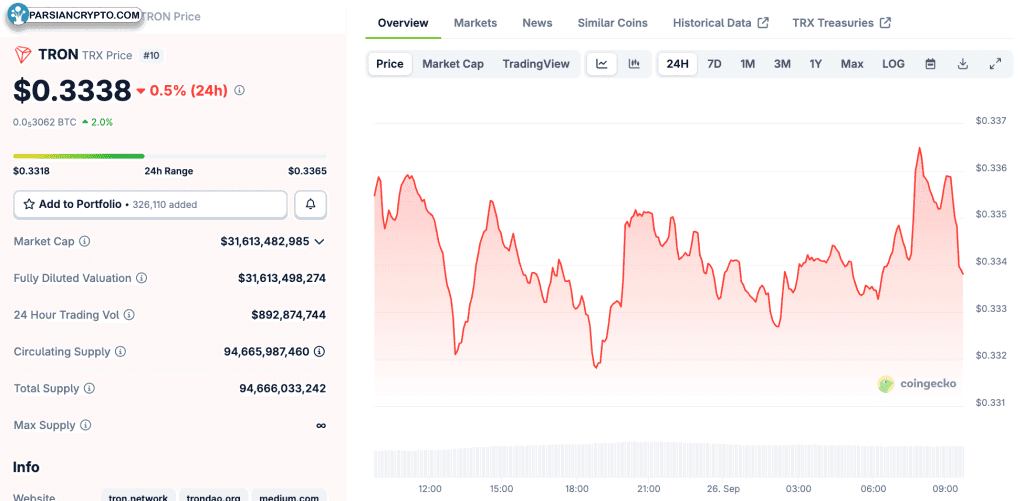Expand the Market Cap value chevron
The image size is (1024, 501).
tap(319, 242)
